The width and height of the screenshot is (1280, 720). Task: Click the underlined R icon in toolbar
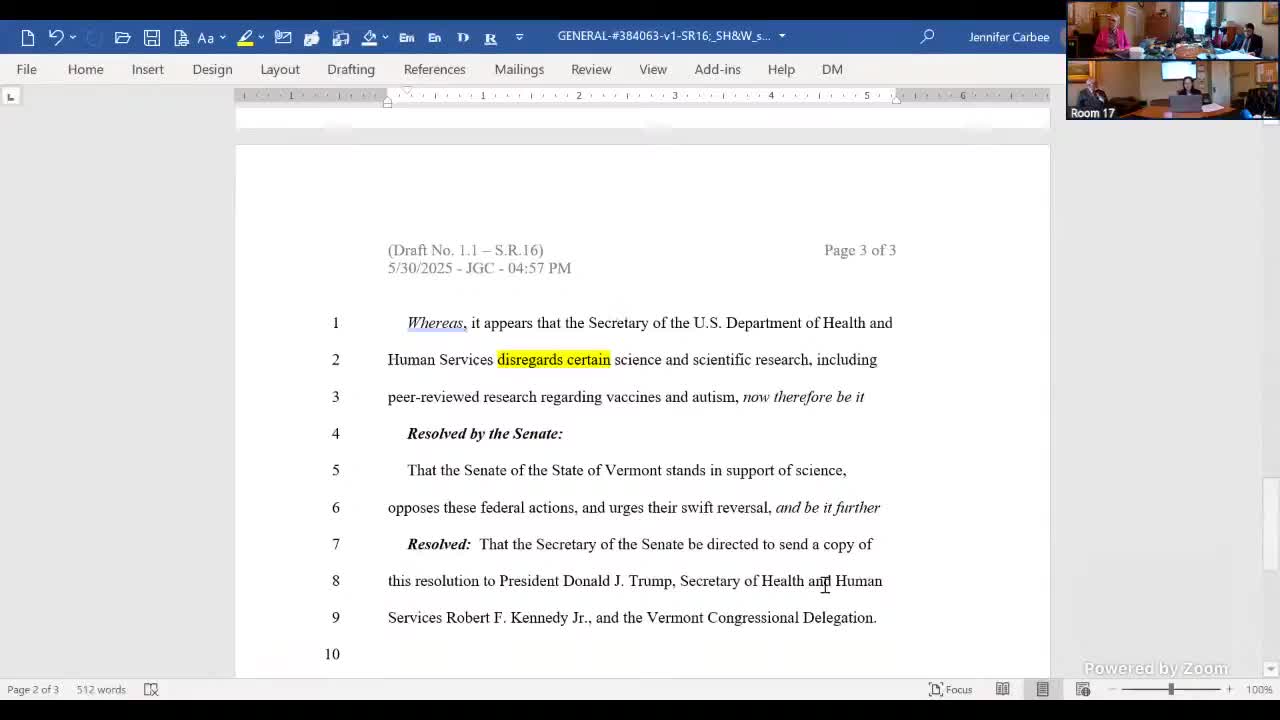click(491, 37)
